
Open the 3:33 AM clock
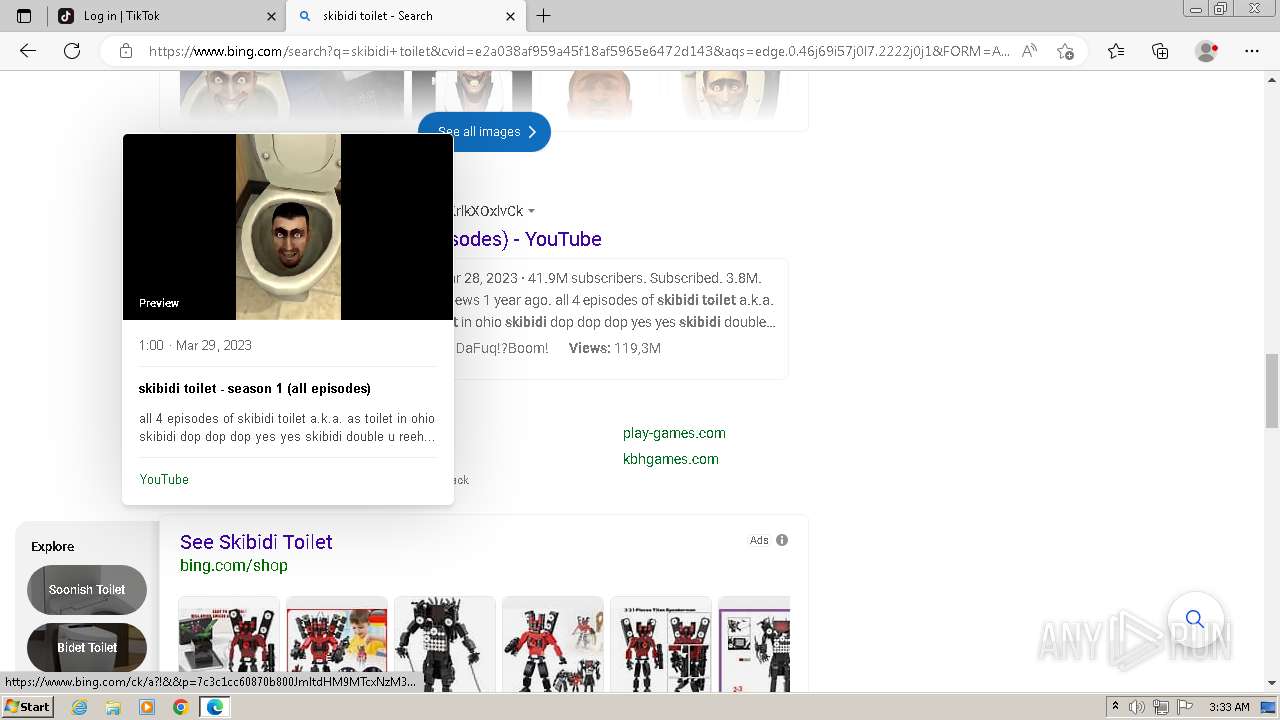coord(1229,707)
